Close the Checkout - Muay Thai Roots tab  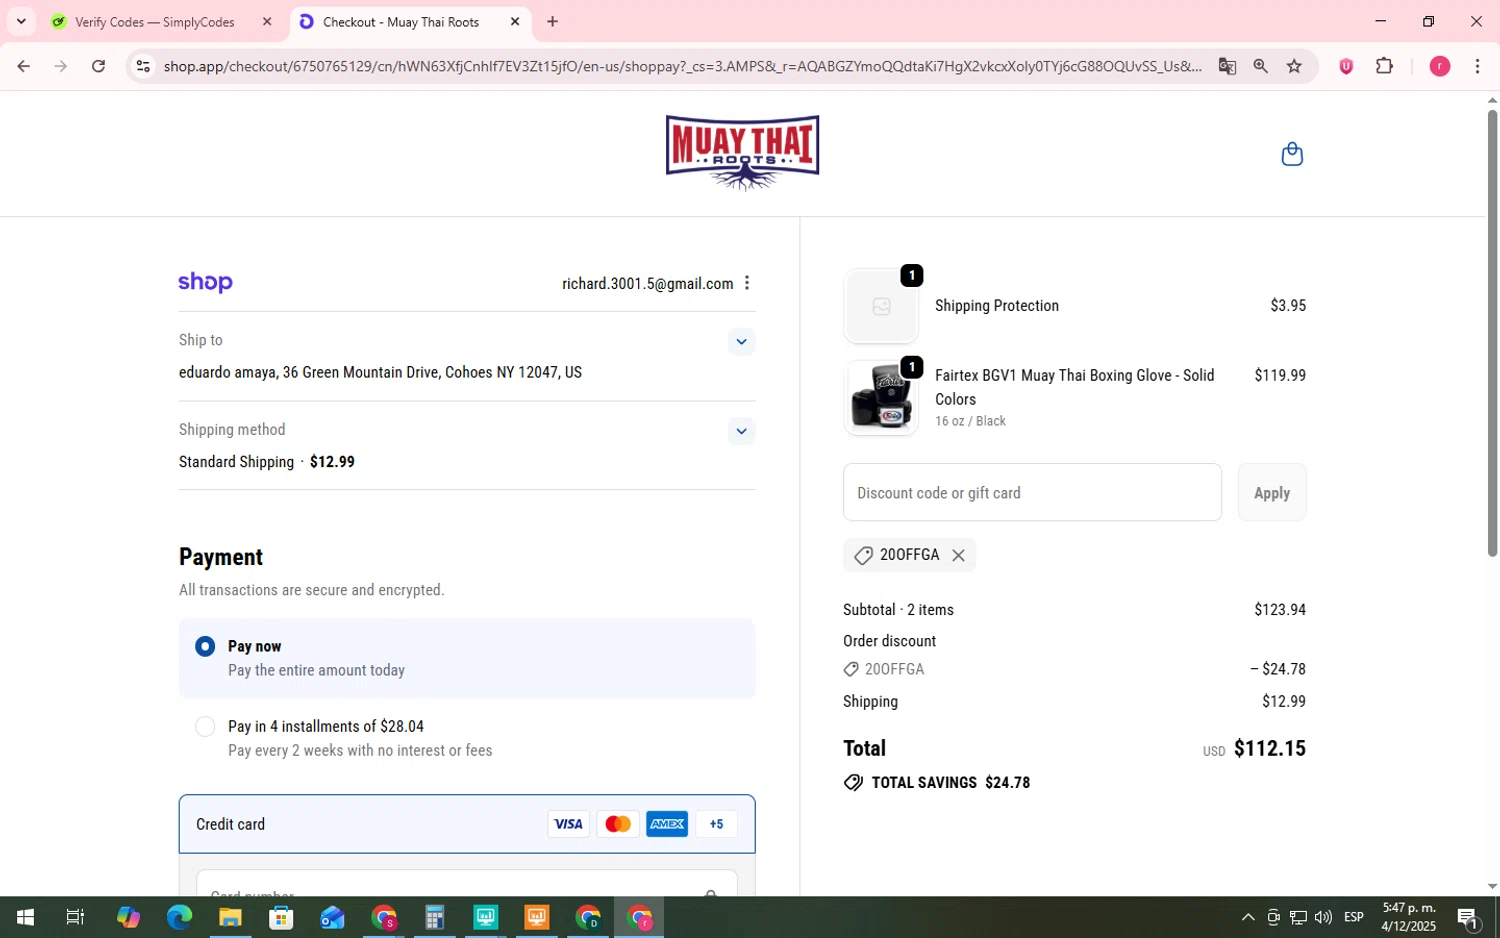[515, 21]
